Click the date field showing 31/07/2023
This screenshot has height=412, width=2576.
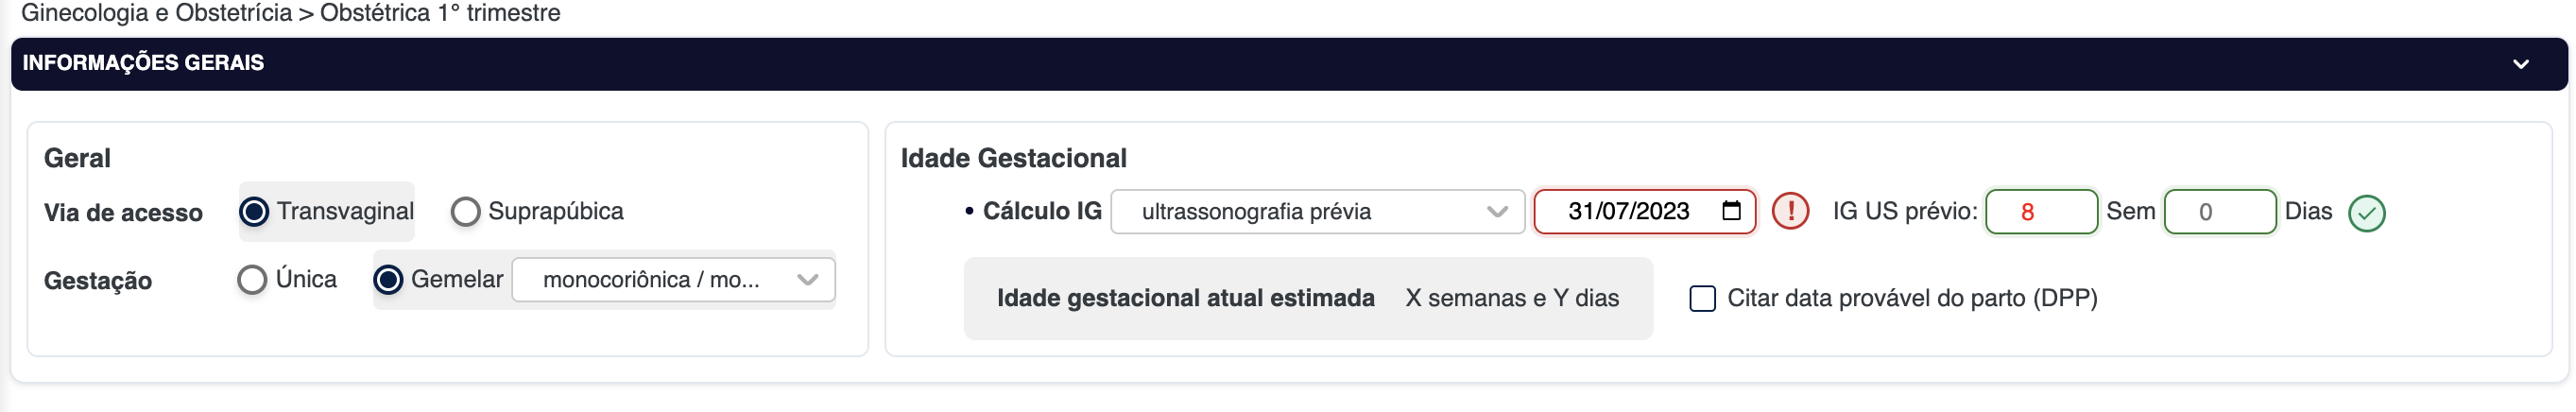(1628, 212)
